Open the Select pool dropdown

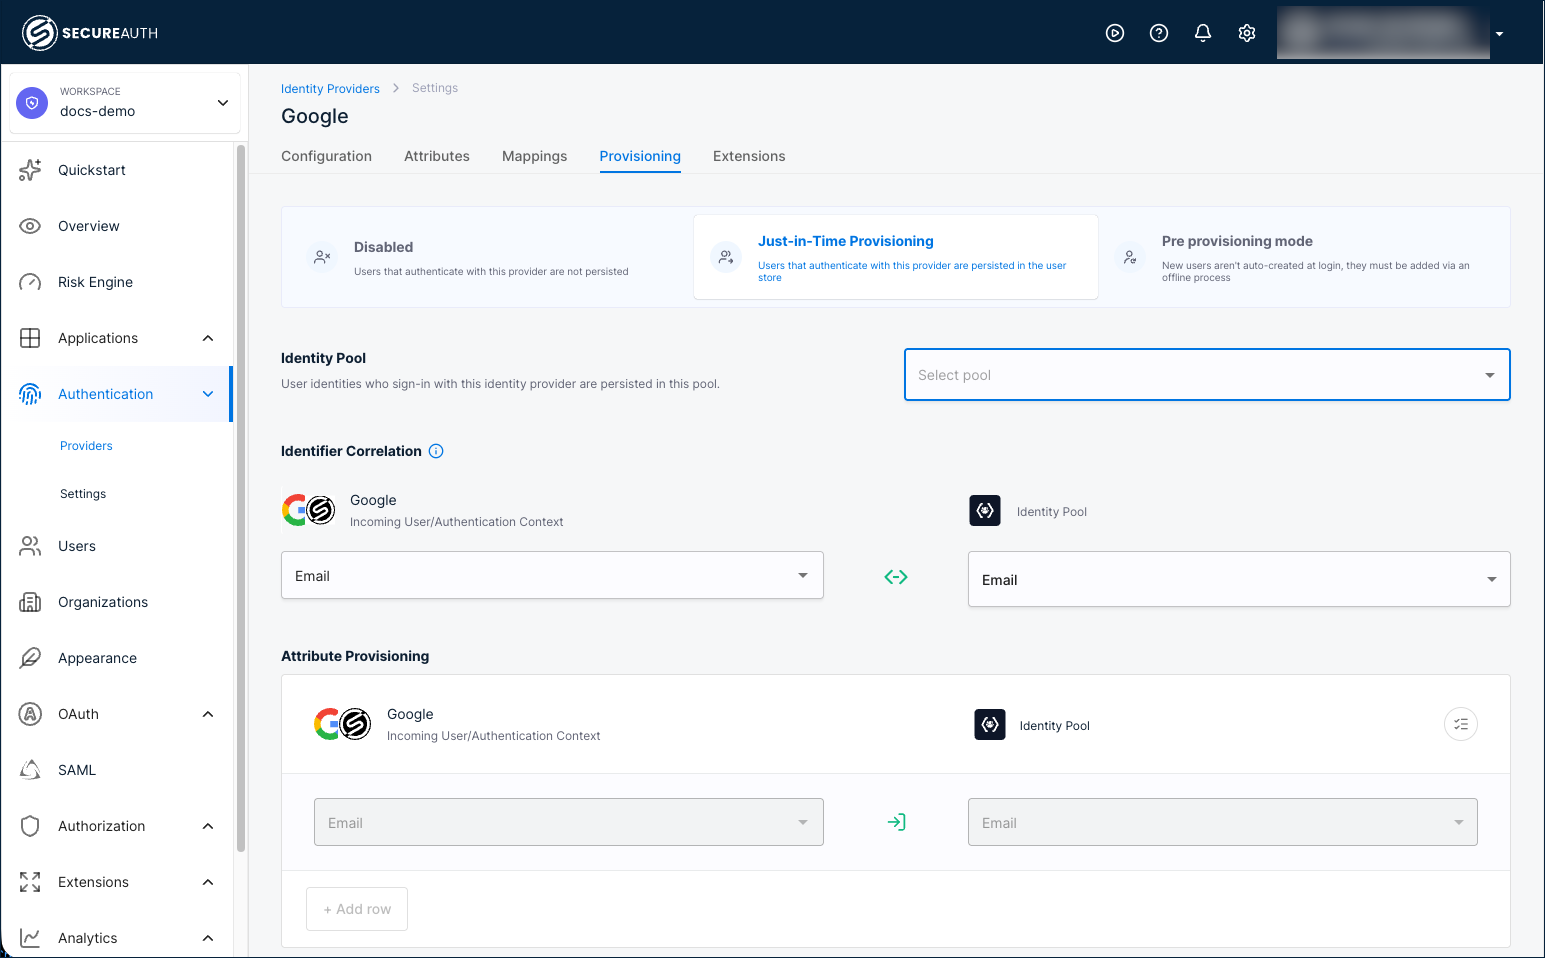pos(1207,375)
